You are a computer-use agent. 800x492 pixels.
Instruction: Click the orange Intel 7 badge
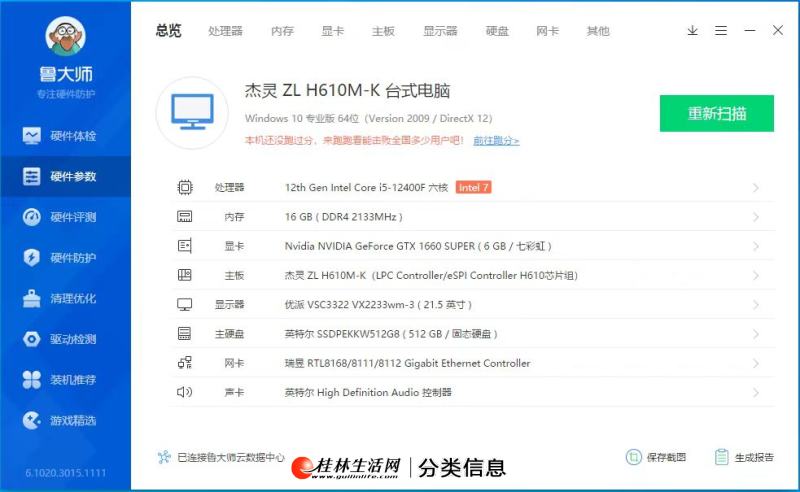[473, 187]
